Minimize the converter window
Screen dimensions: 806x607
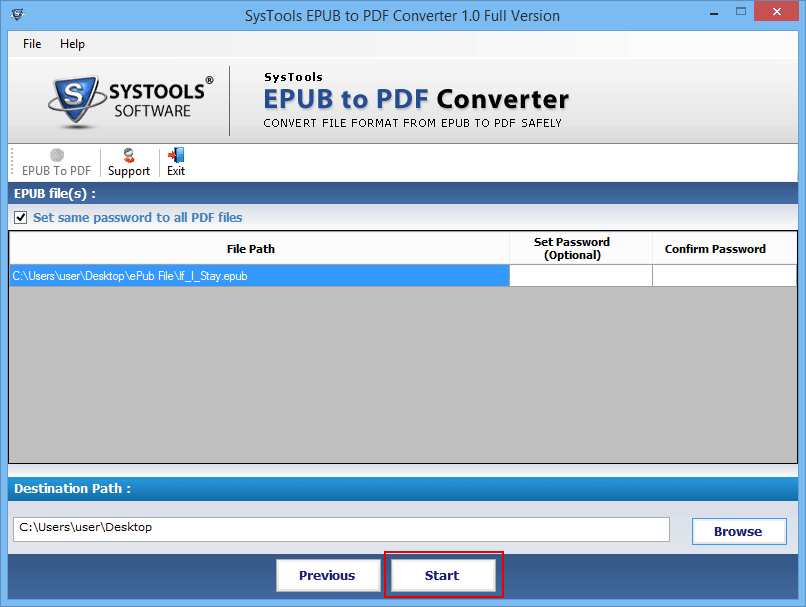713,12
